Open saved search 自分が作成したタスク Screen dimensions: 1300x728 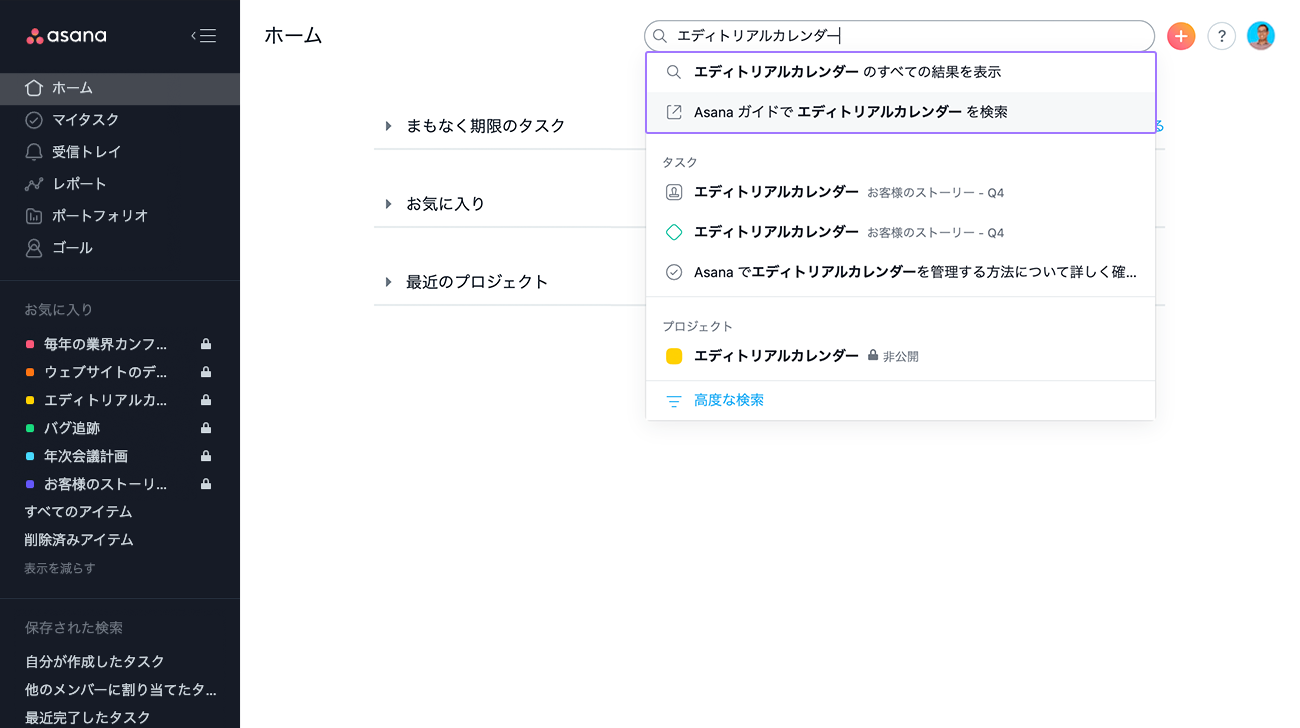(x=95, y=662)
